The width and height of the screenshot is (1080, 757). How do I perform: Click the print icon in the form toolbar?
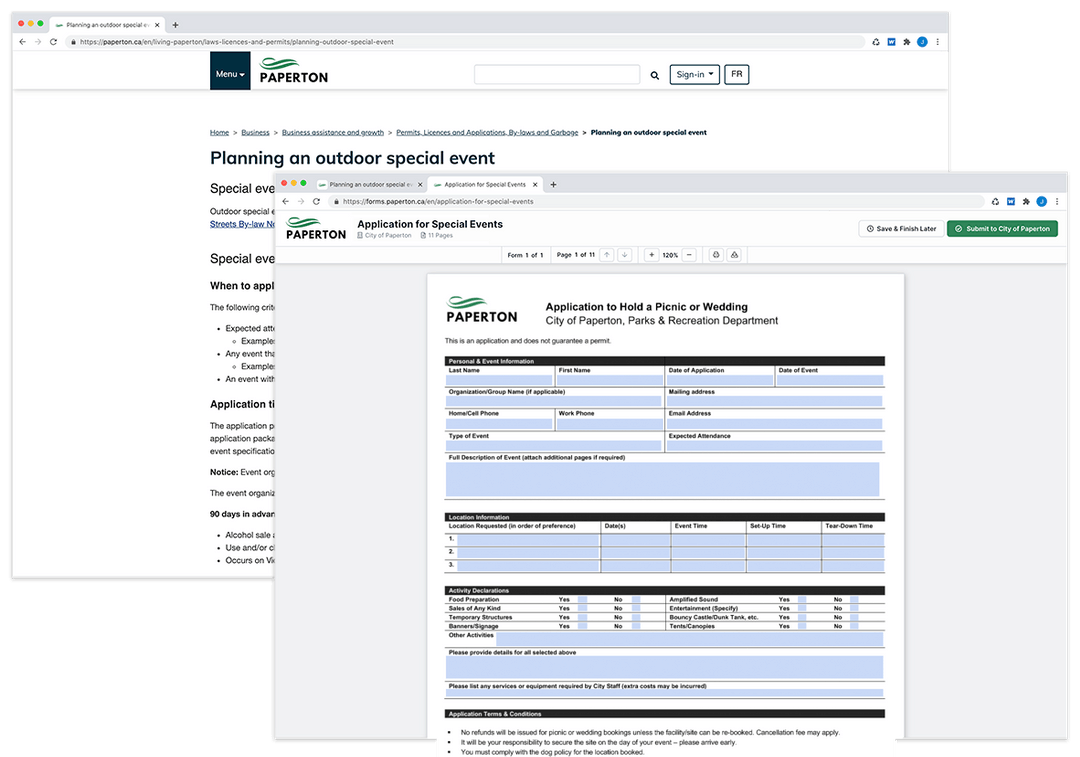tap(716, 255)
